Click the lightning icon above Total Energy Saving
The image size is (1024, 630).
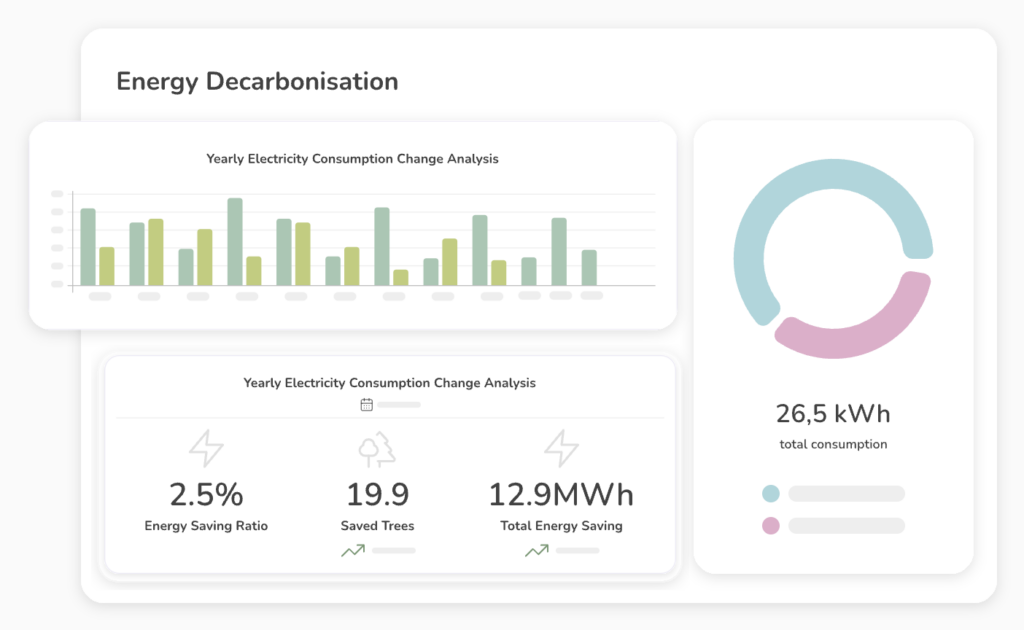coord(561,449)
